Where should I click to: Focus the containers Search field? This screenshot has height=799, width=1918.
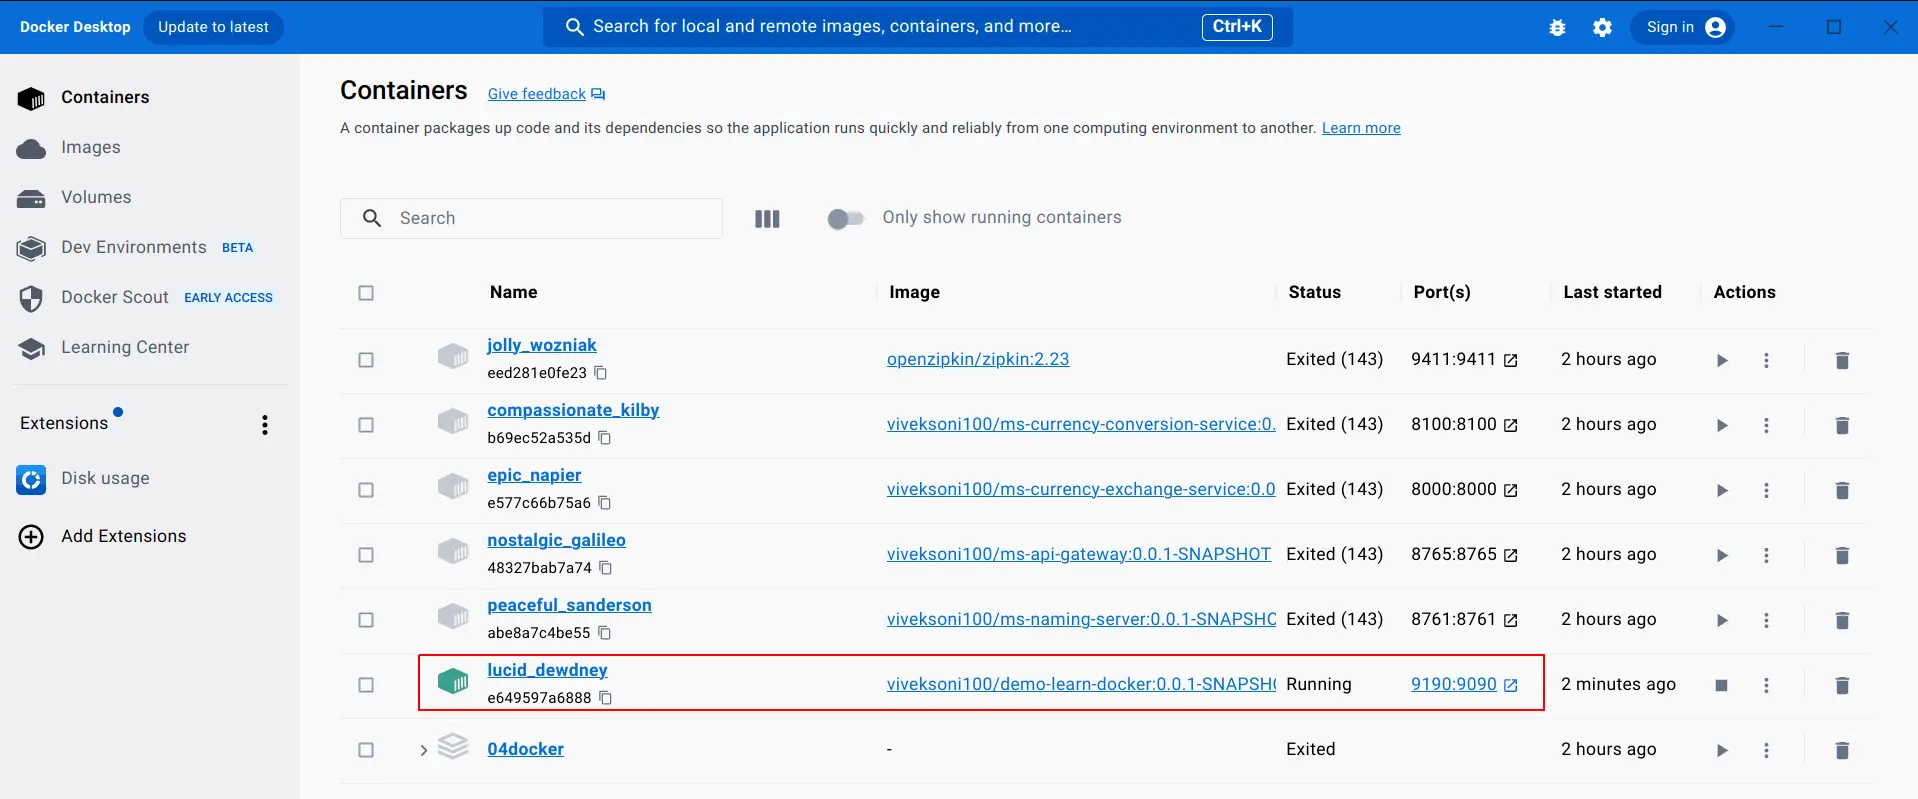(x=531, y=218)
